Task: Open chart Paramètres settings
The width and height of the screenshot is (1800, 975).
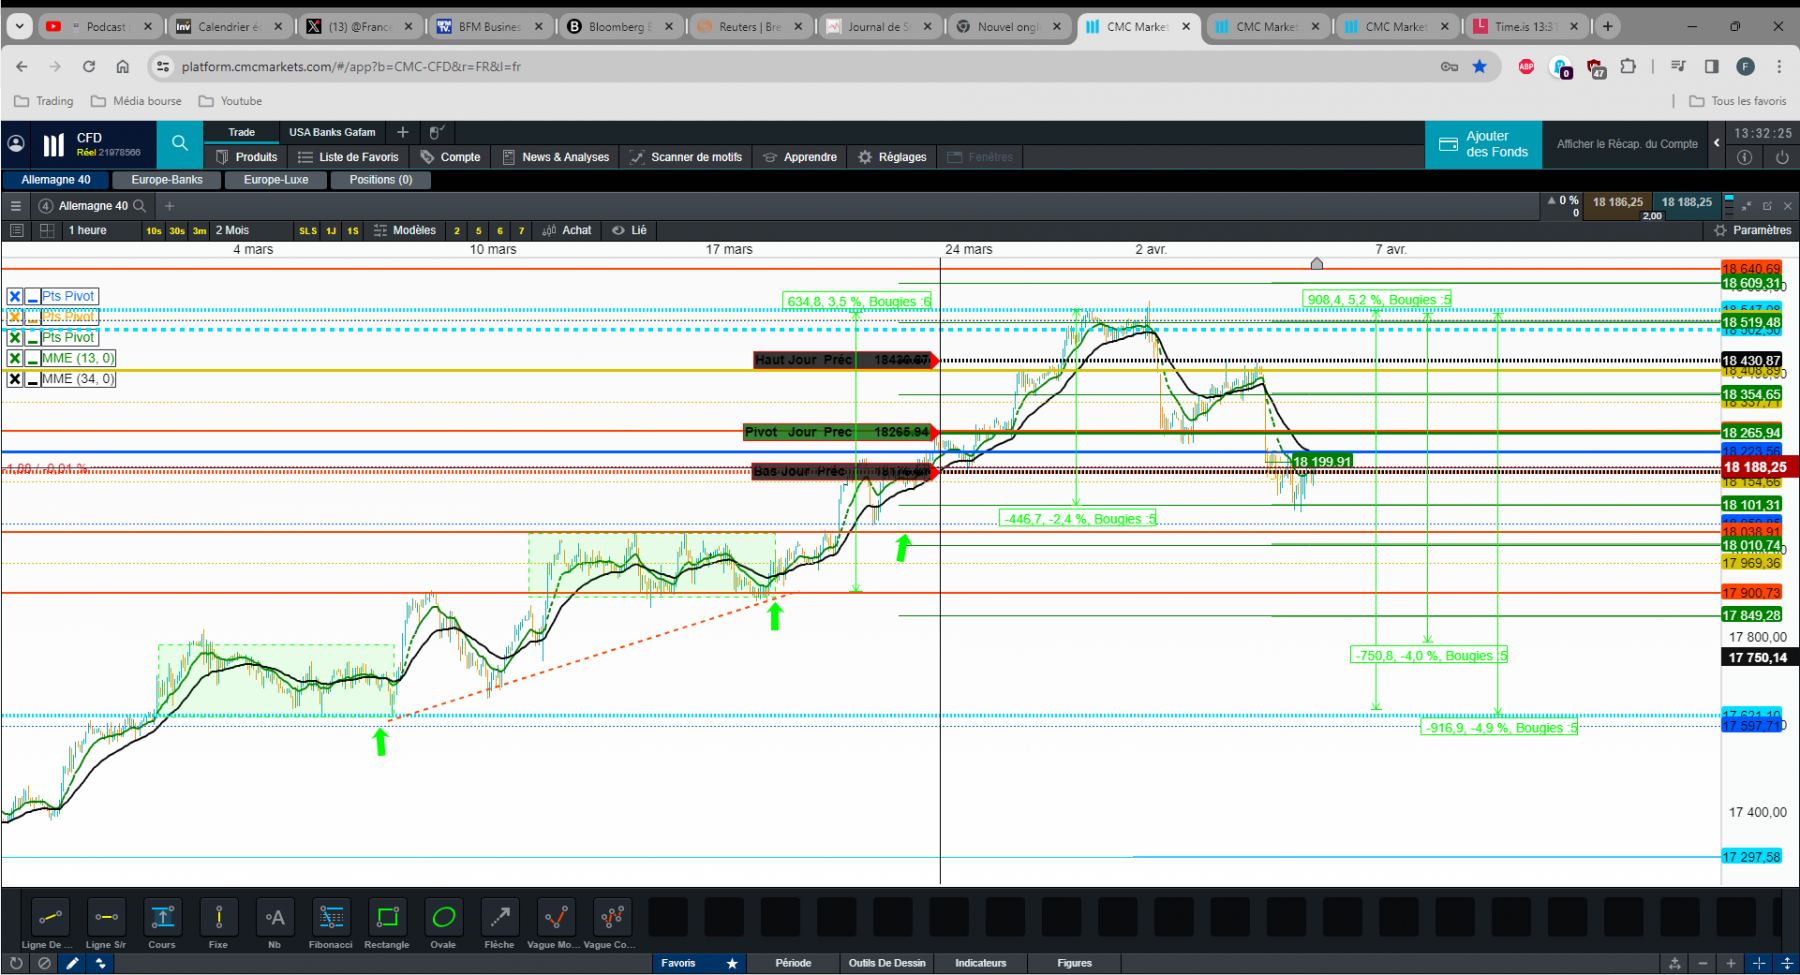Action: 1752,230
